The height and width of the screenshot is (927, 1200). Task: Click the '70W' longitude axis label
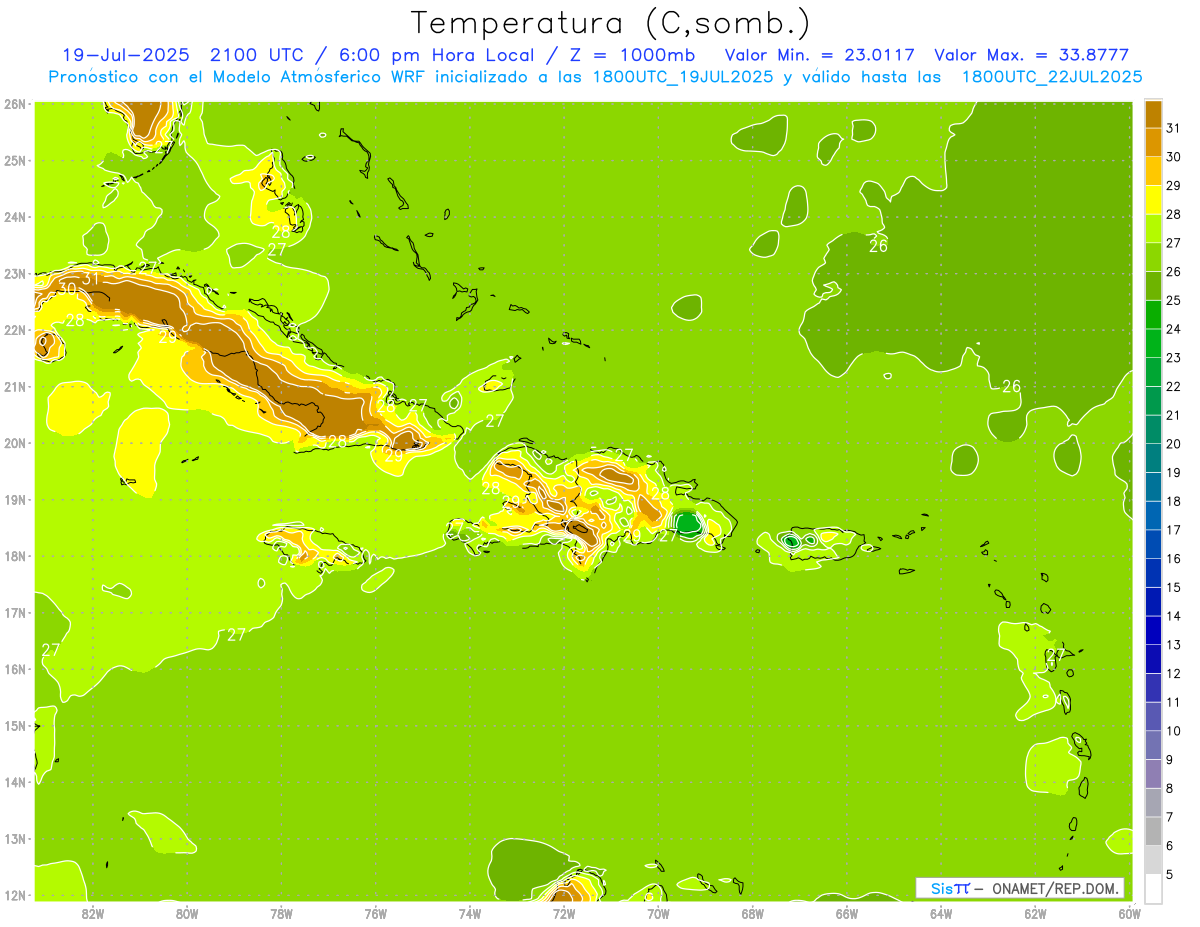click(x=658, y=913)
